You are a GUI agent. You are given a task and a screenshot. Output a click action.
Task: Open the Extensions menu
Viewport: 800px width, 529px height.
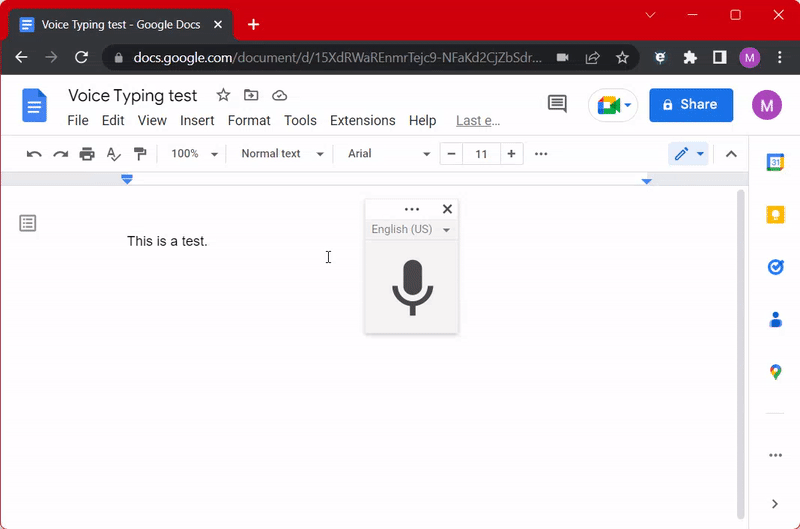point(362,120)
